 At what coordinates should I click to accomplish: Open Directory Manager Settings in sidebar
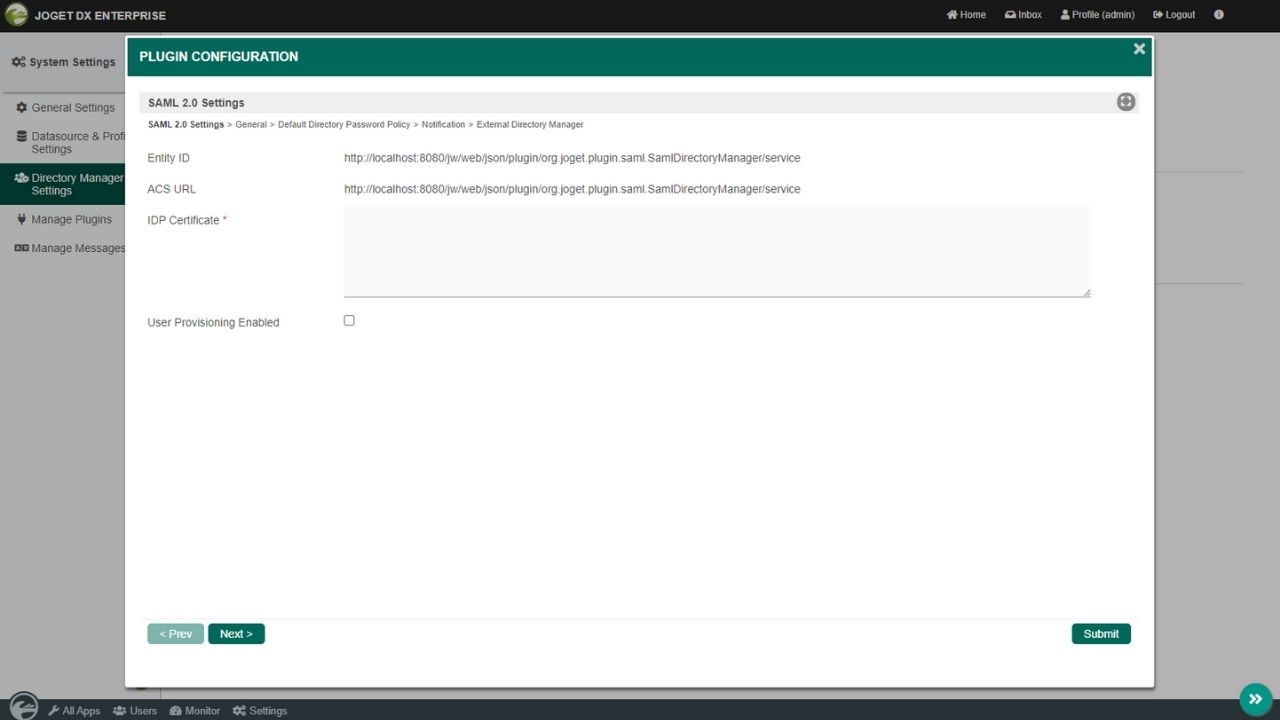[63, 184]
